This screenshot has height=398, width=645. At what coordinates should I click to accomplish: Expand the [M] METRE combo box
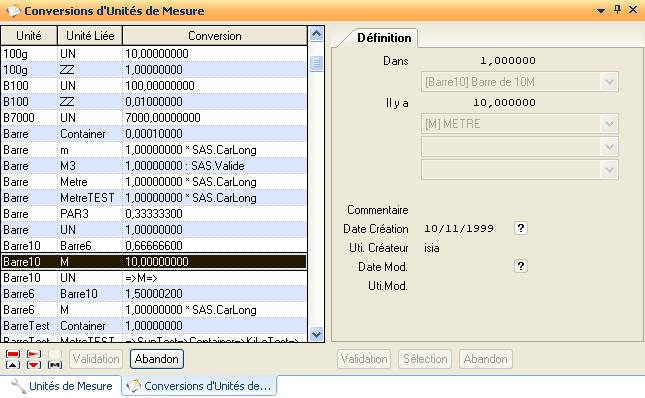(x=609, y=124)
